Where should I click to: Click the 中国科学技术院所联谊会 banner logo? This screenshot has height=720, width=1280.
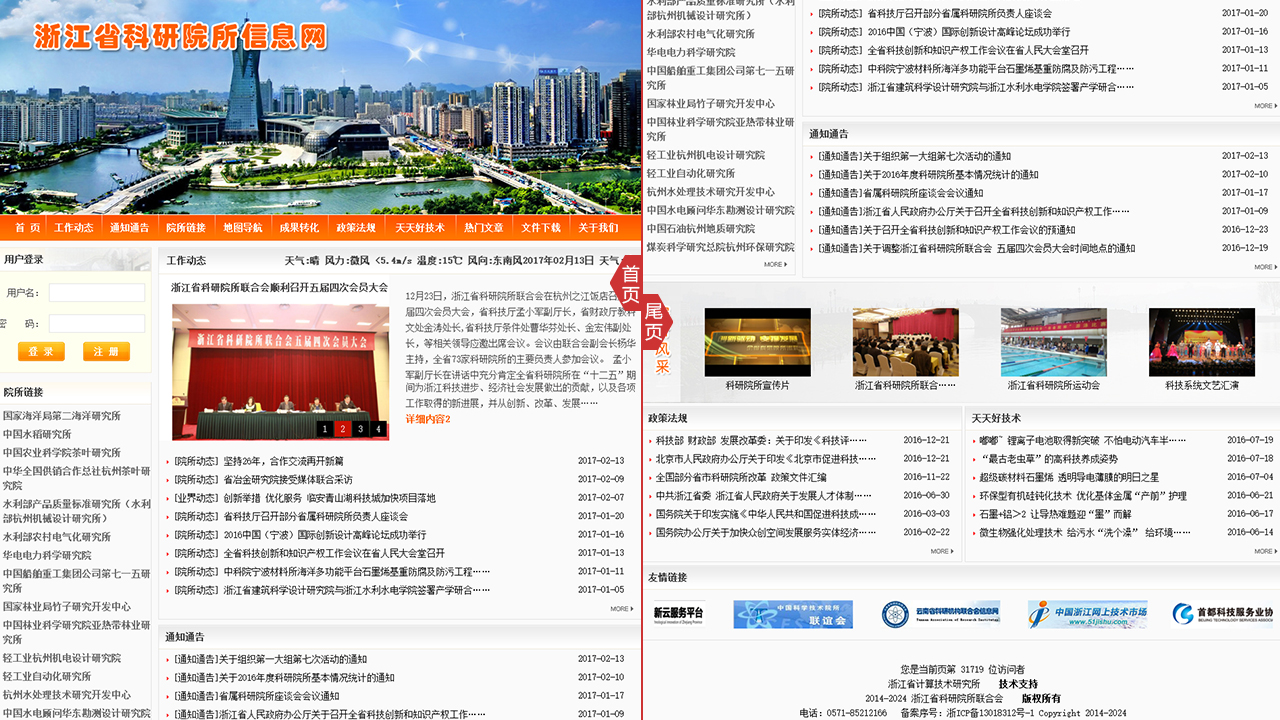coord(793,614)
